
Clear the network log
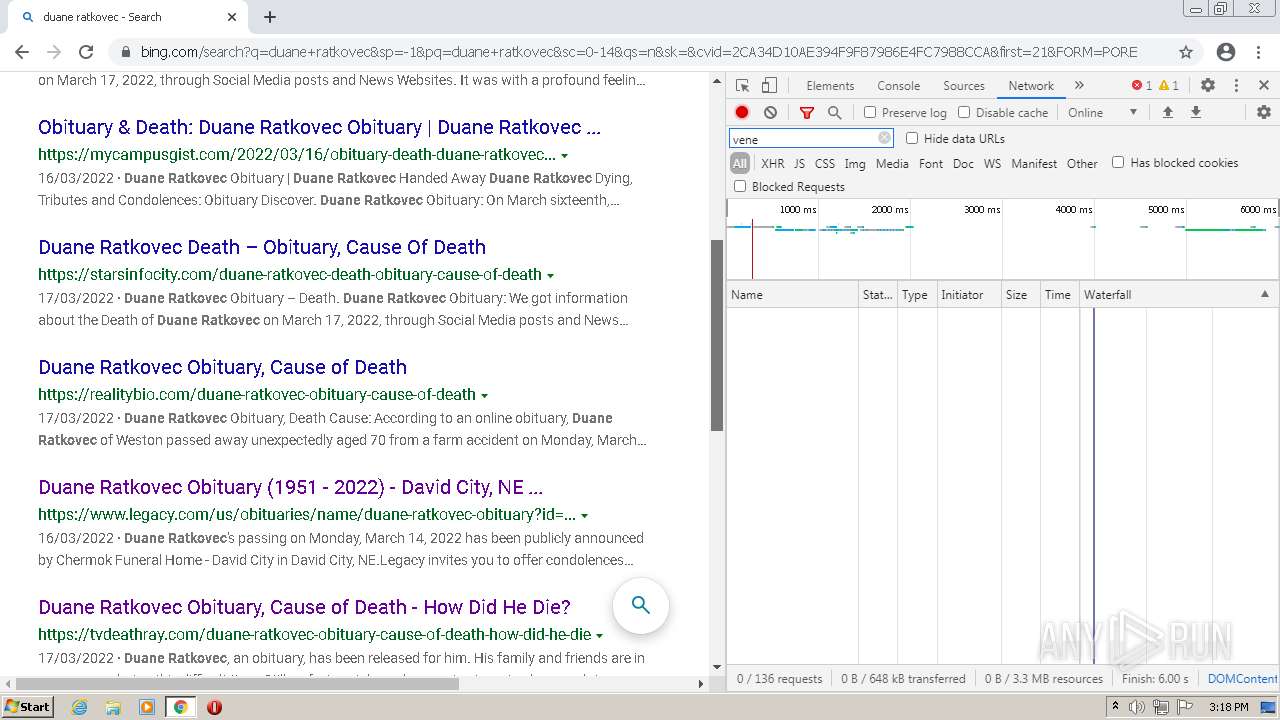tap(770, 113)
